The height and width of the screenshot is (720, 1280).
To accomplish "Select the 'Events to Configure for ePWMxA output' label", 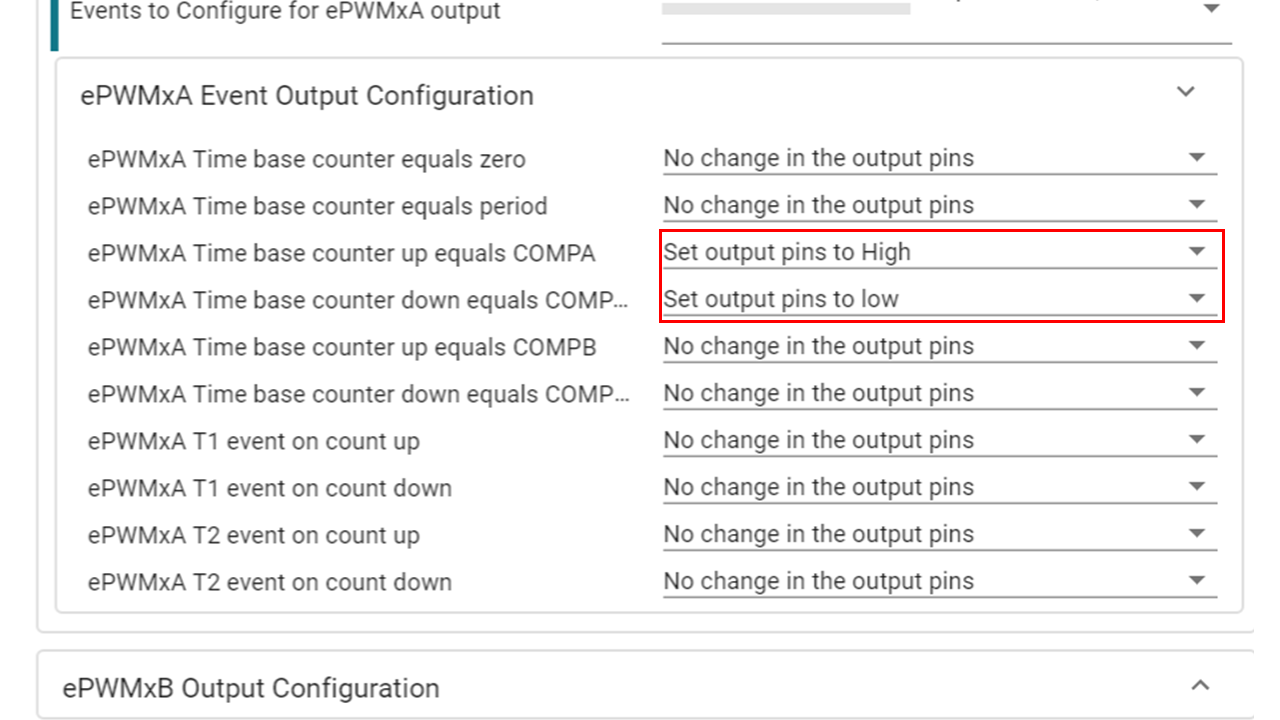I will point(281,12).
